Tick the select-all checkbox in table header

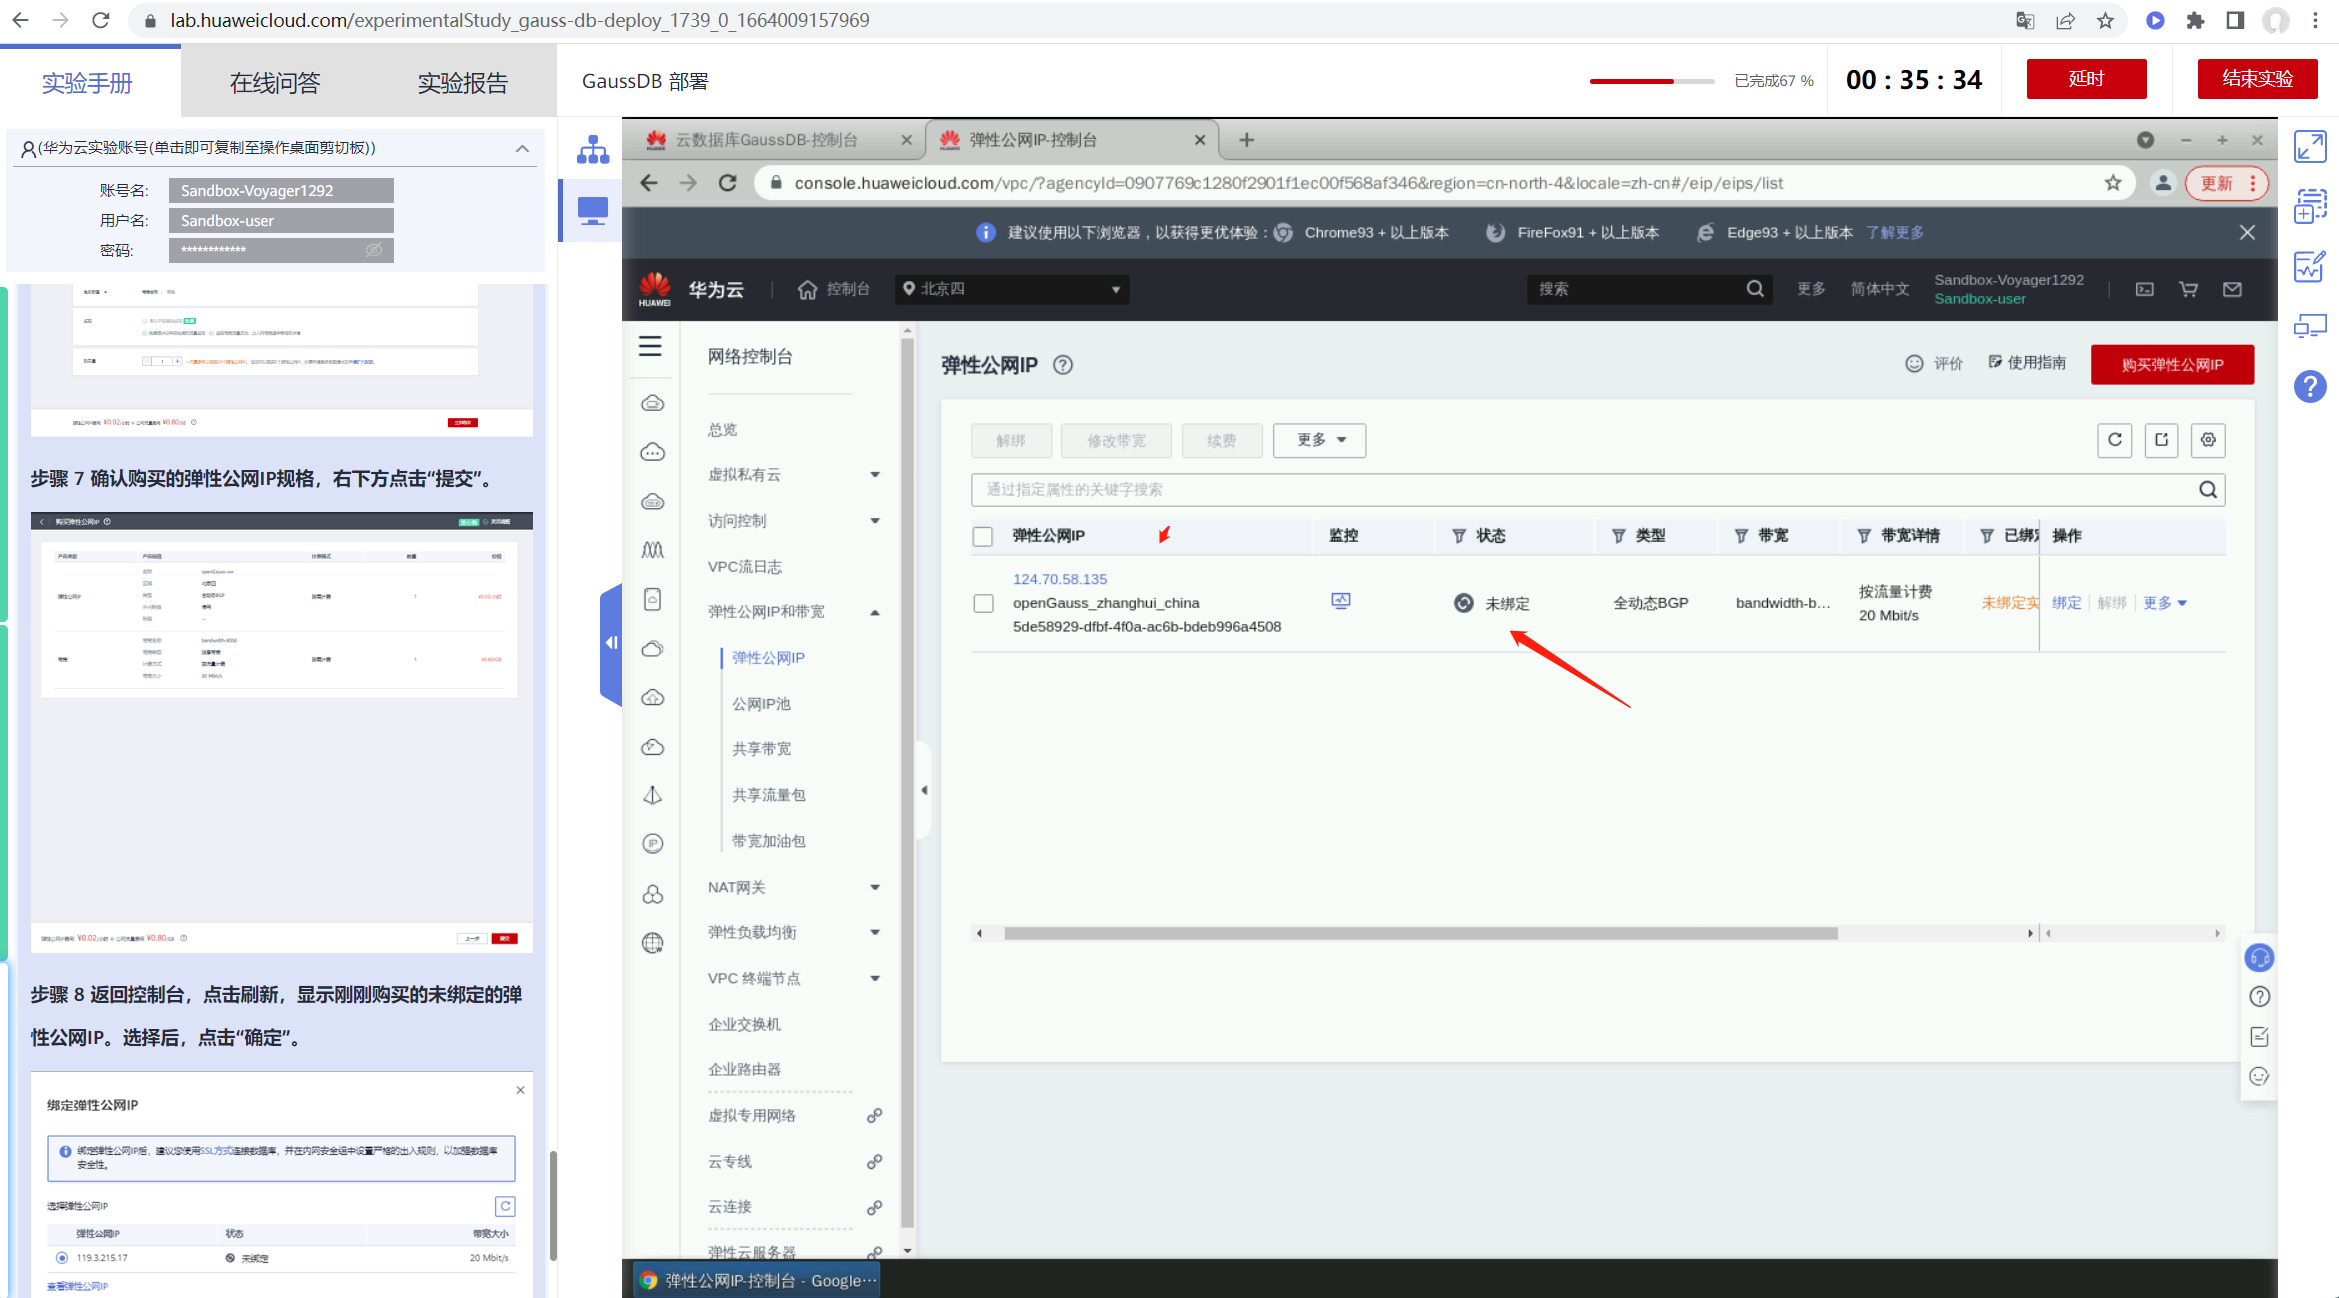[x=983, y=536]
